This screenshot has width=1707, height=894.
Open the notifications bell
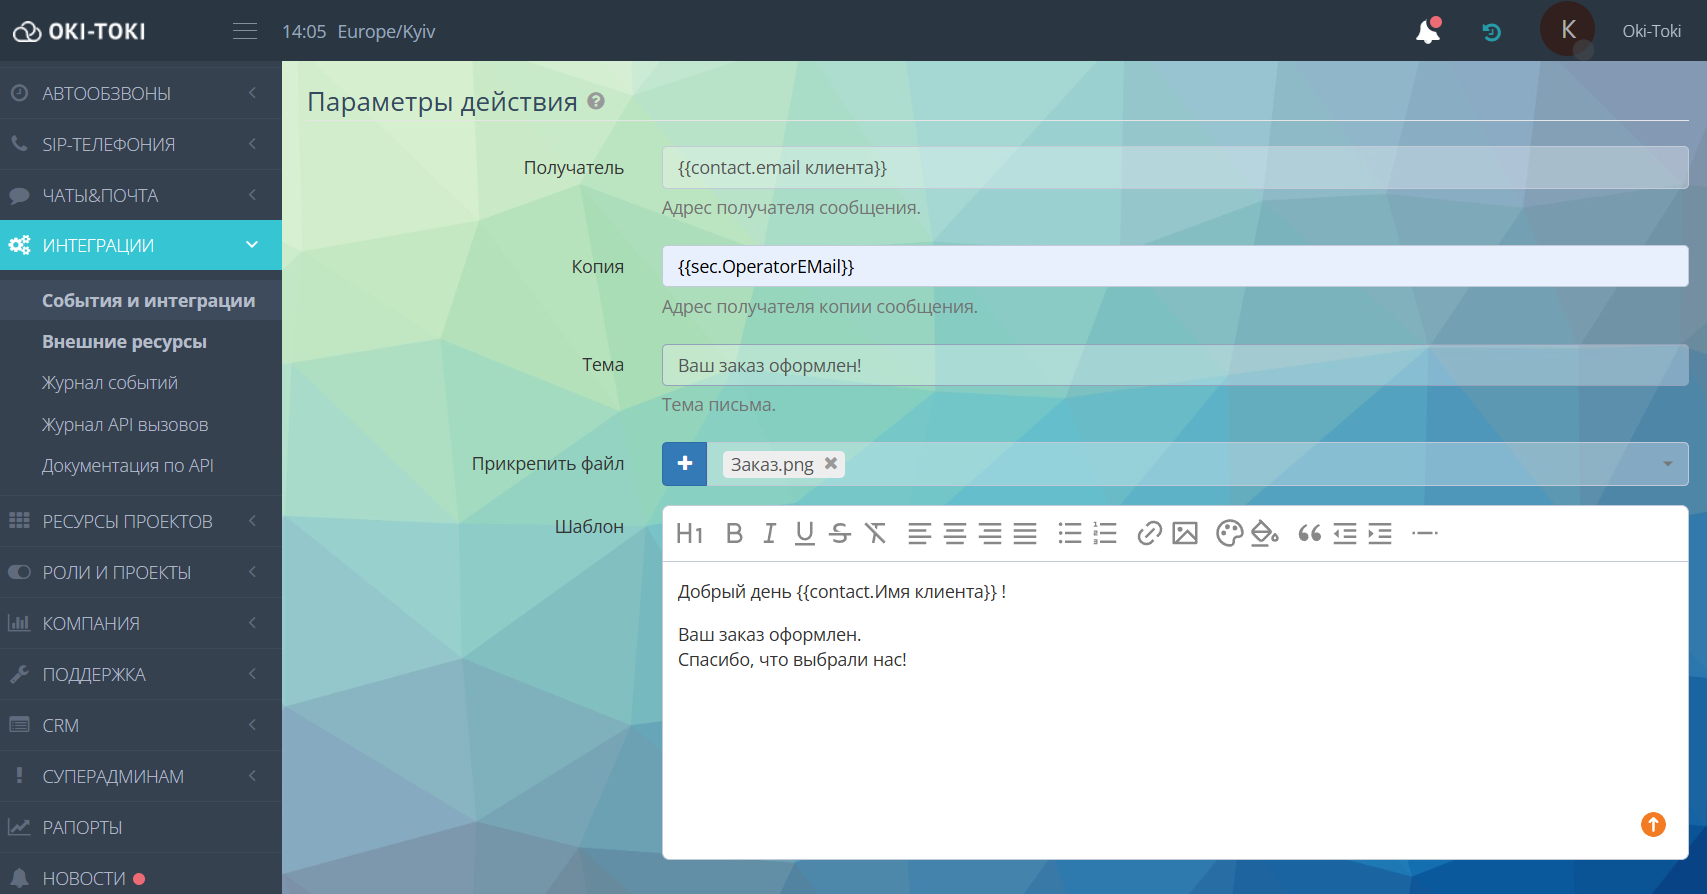click(x=1428, y=31)
